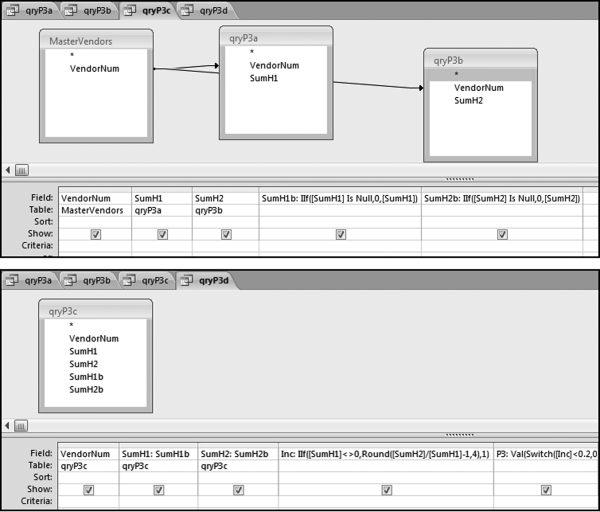The height and width of the screenshot is (512, 600).
Task: Uncheck Show box for MasterVendors VendorNum column
Action: (x=96, y=234)
